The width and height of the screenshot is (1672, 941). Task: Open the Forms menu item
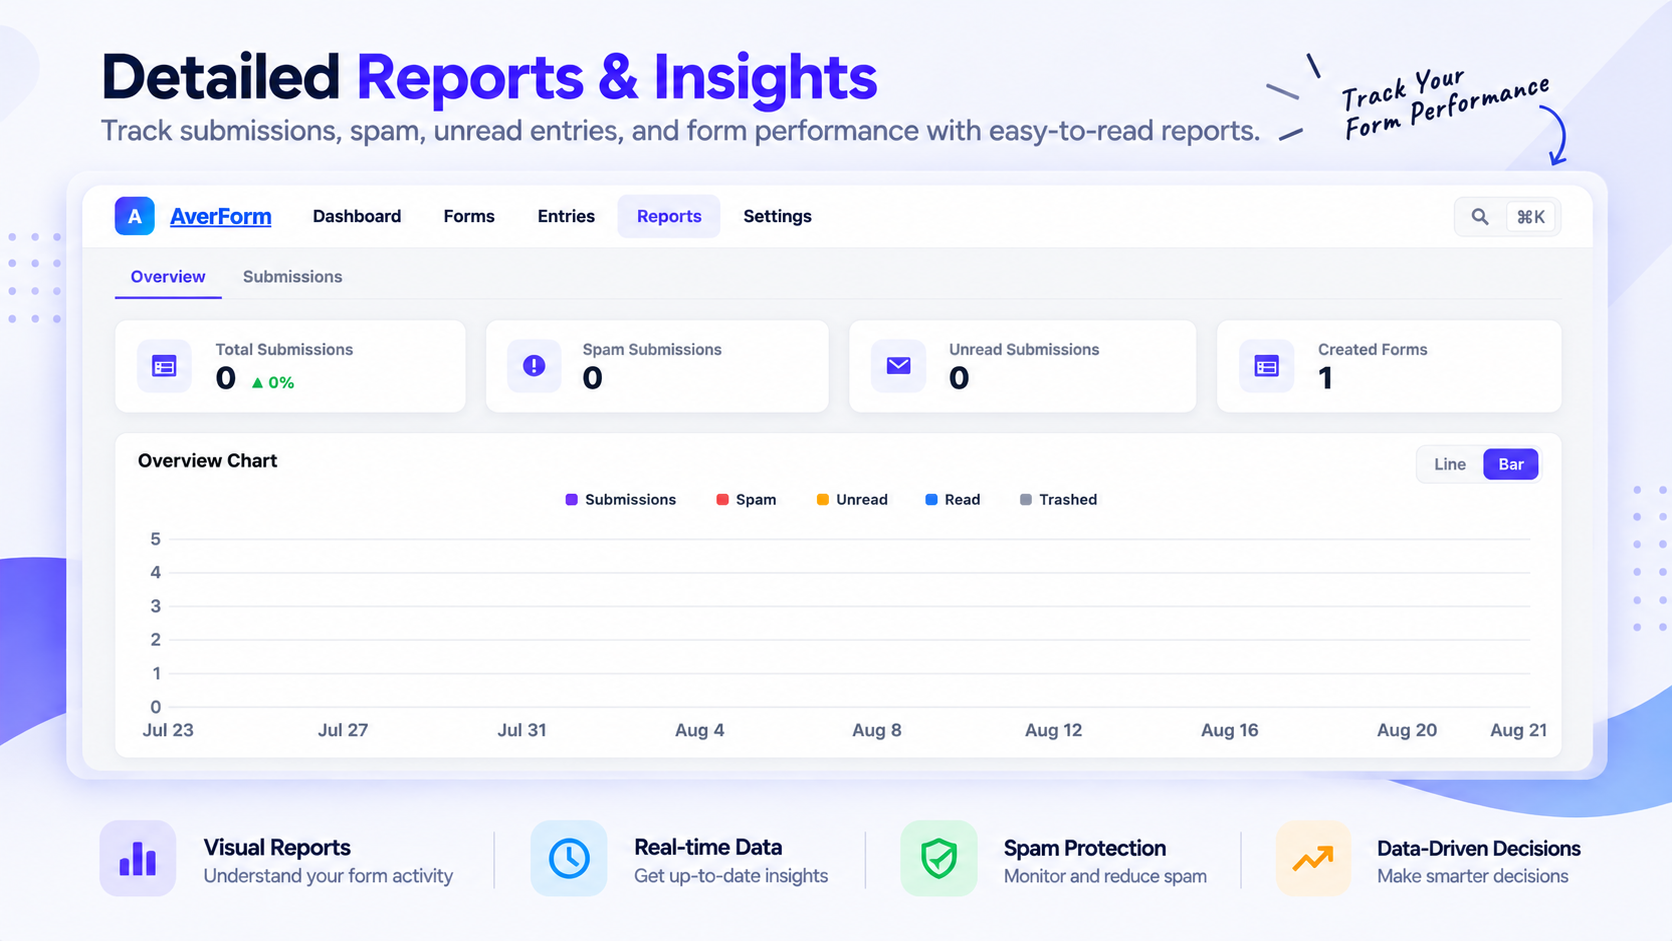click(x=469, y=216)
